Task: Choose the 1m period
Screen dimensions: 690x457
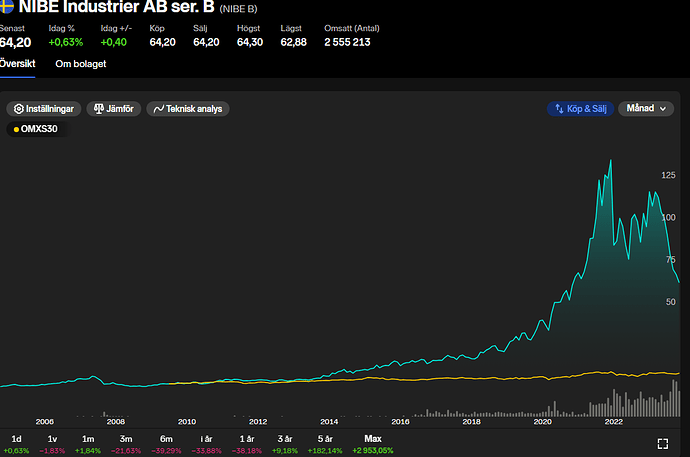Action: coord(89,439)
